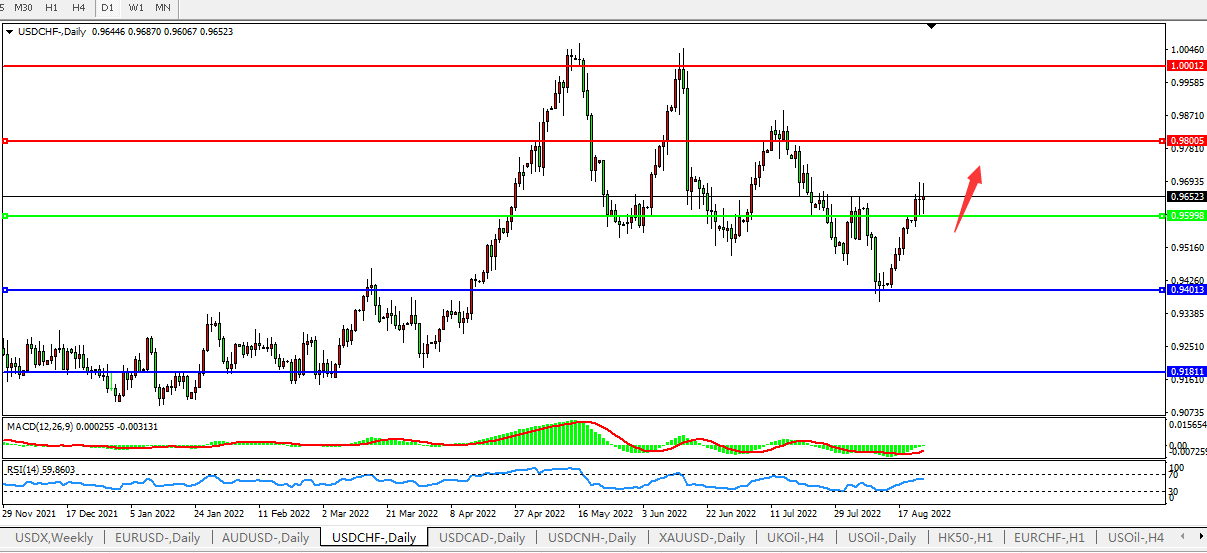The image size is (1207, 553).
Task: Click left handle of blue 0.94013 line
Action: (5, 290)
